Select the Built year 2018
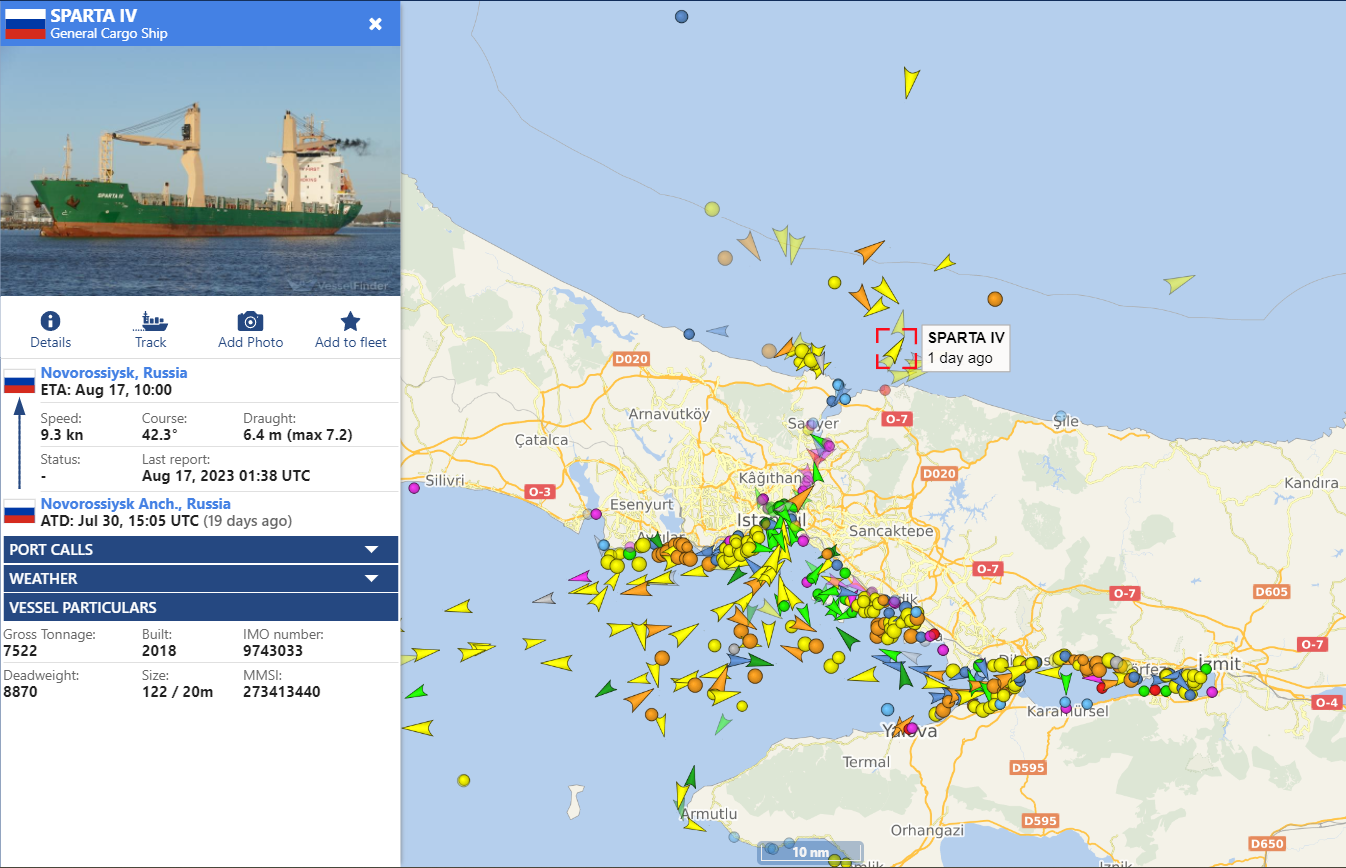1346x868 pixels. tap(159, 651)
